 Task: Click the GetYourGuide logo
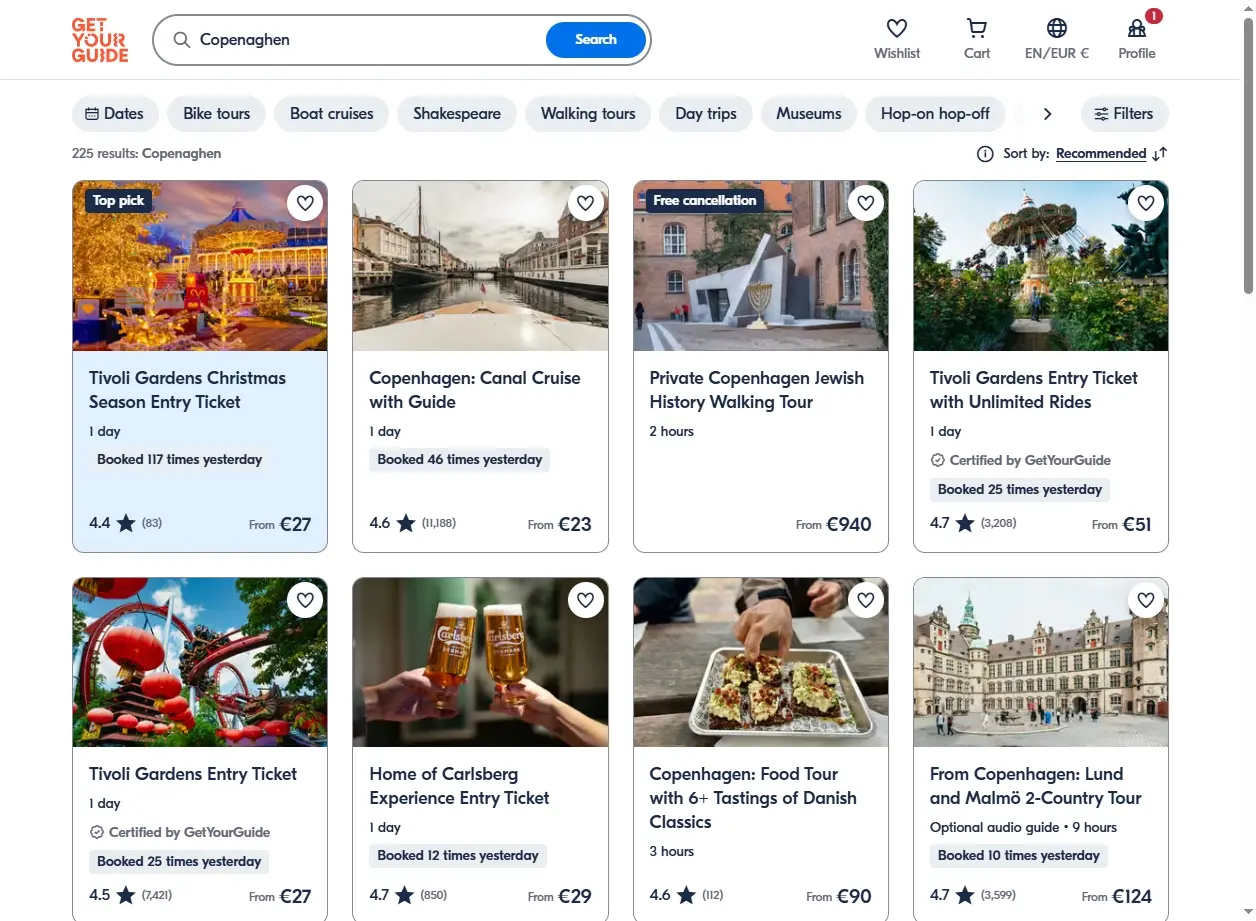click(x=100, y=40)
